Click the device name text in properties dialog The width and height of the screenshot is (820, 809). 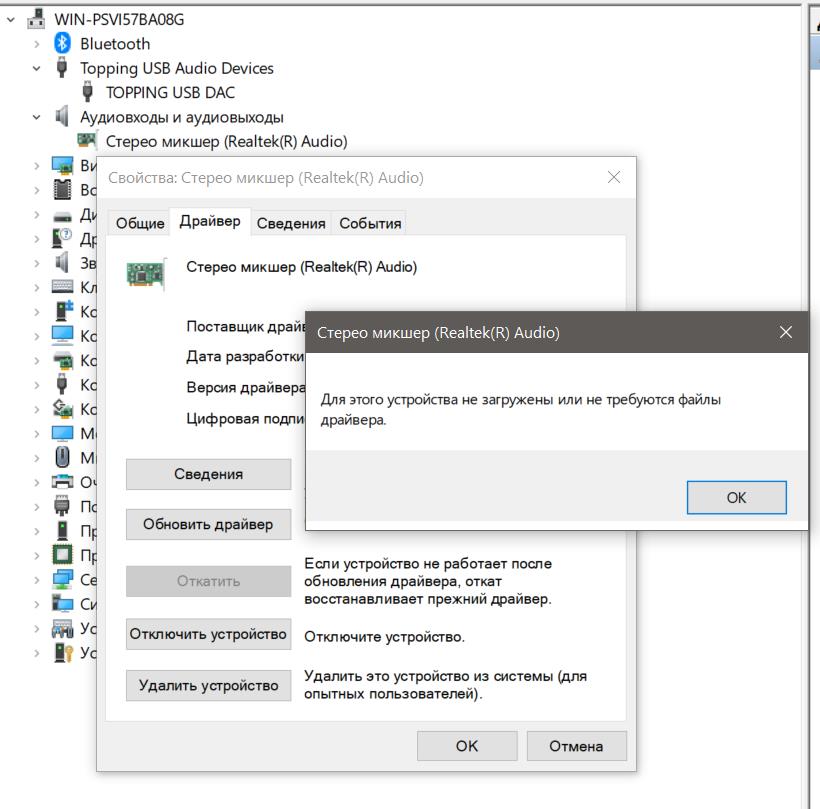302,267
